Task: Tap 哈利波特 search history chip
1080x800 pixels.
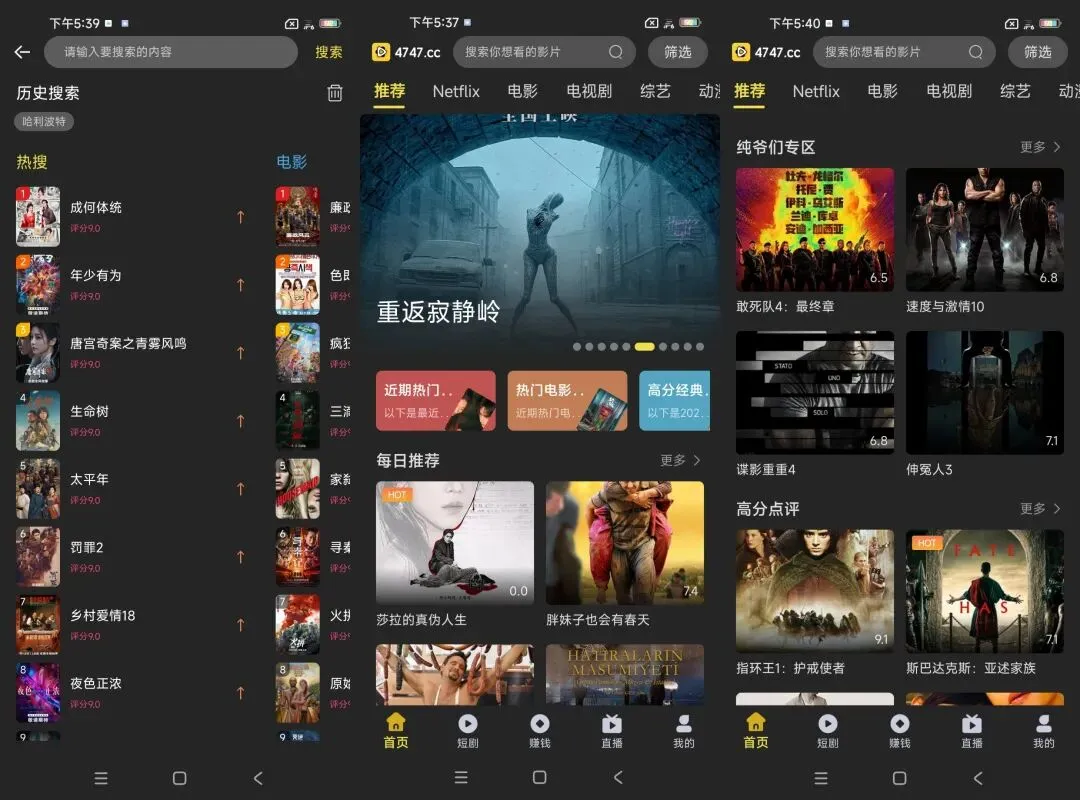Action: pos(44,121)
